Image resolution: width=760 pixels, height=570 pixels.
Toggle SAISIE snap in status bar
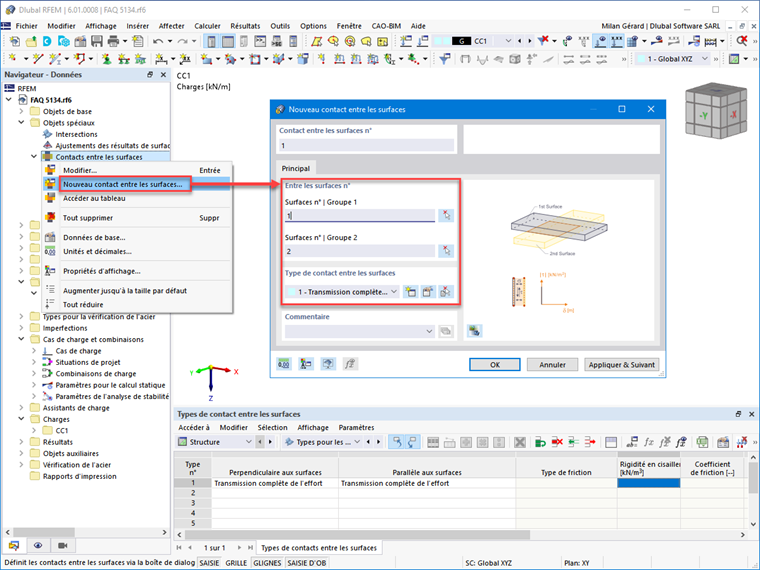(209, 563)
